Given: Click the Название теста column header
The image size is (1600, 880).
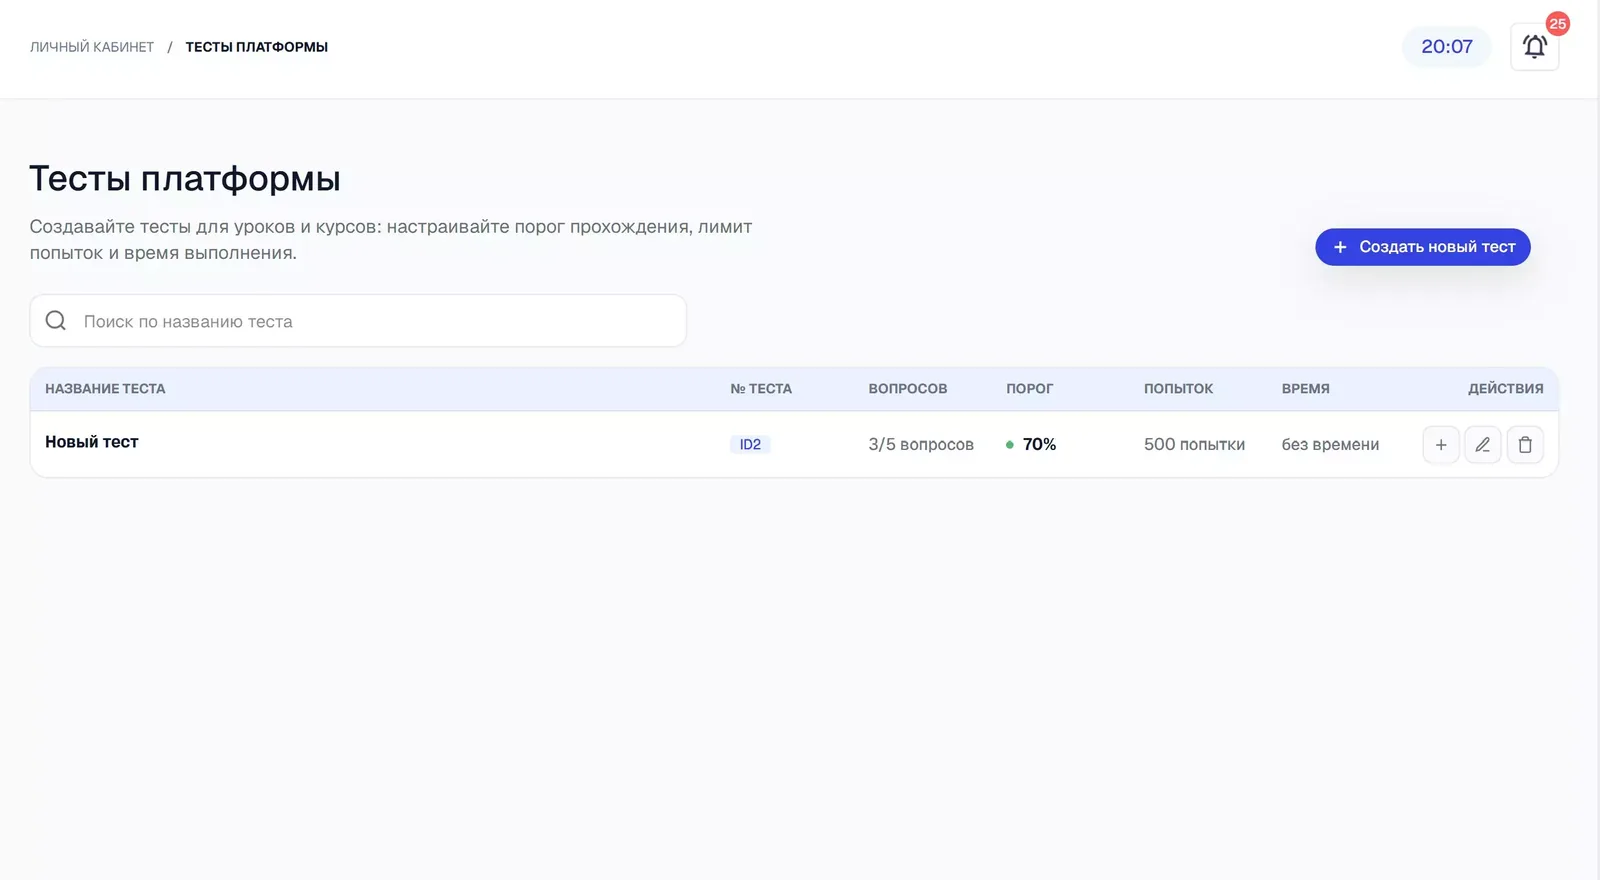Looking at the screenshot, I should coord(105,389).
